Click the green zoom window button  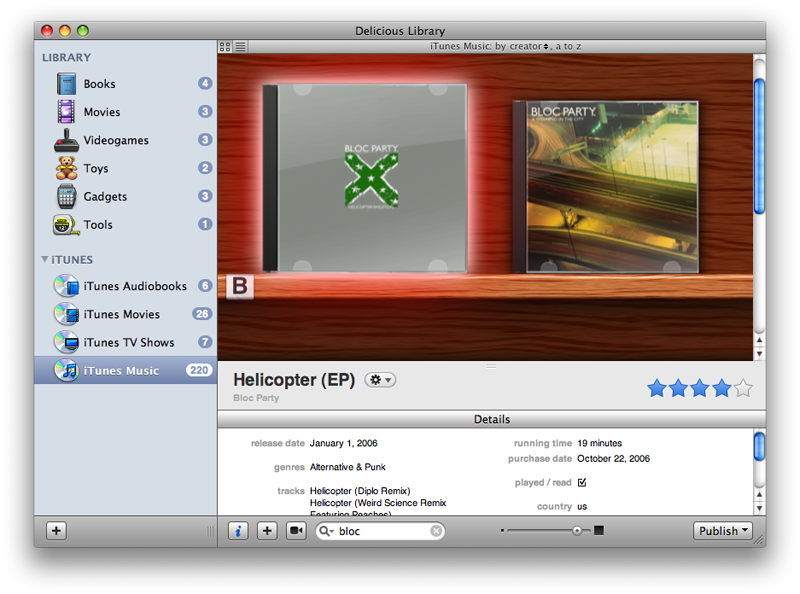(83, 31)
